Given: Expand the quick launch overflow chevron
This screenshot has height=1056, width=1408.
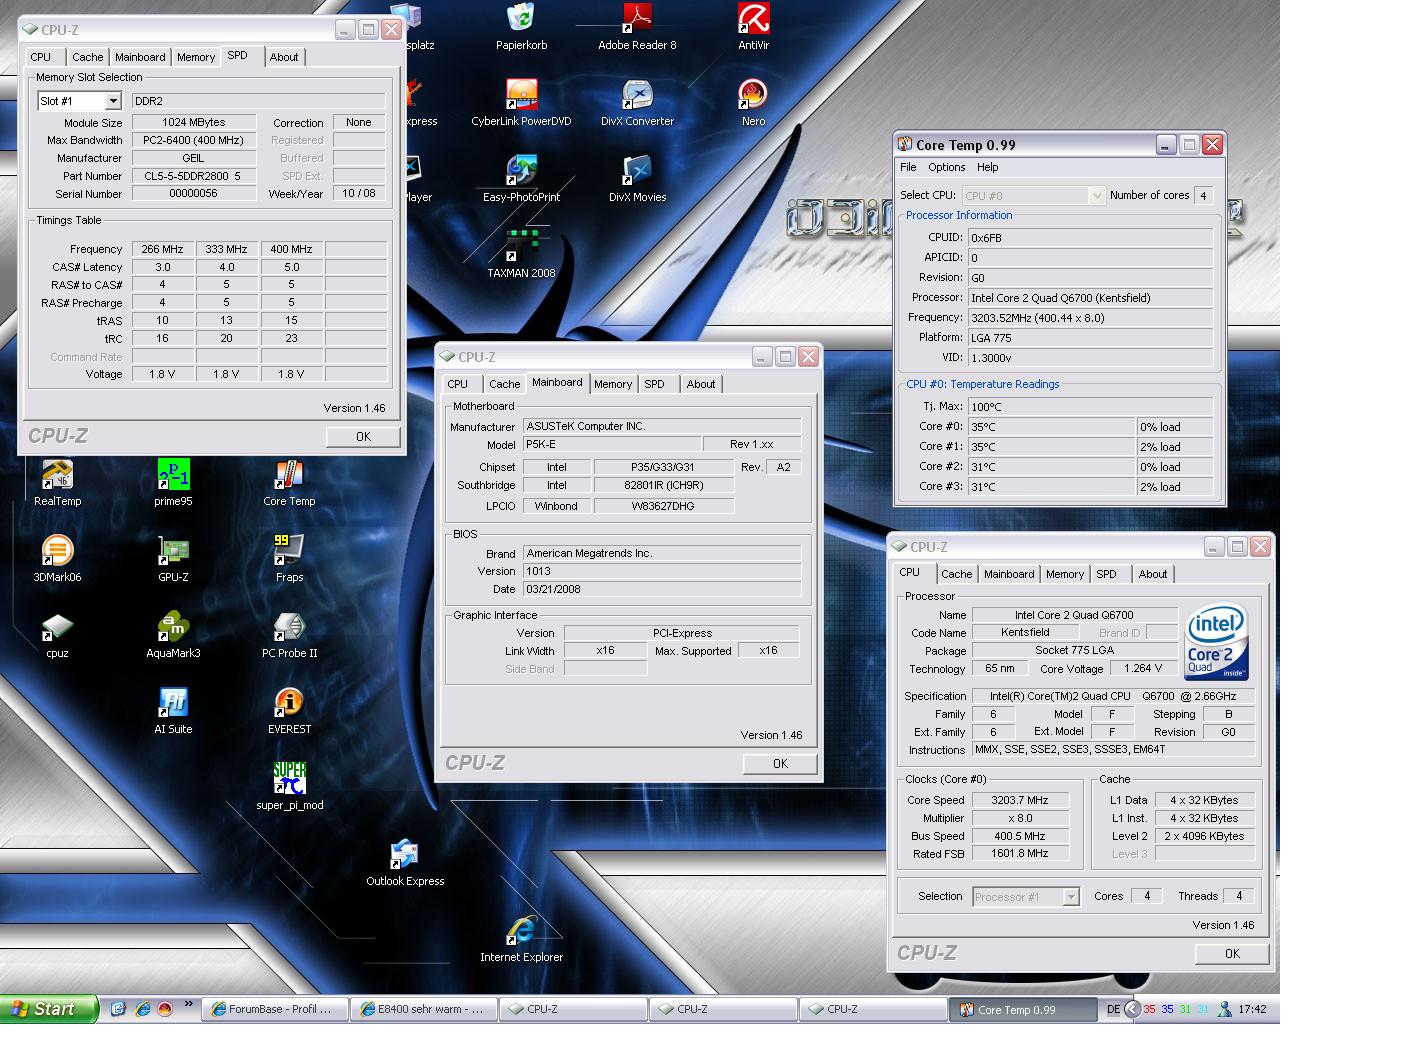Looking at the screenshot, I should tap(190, 1006).
